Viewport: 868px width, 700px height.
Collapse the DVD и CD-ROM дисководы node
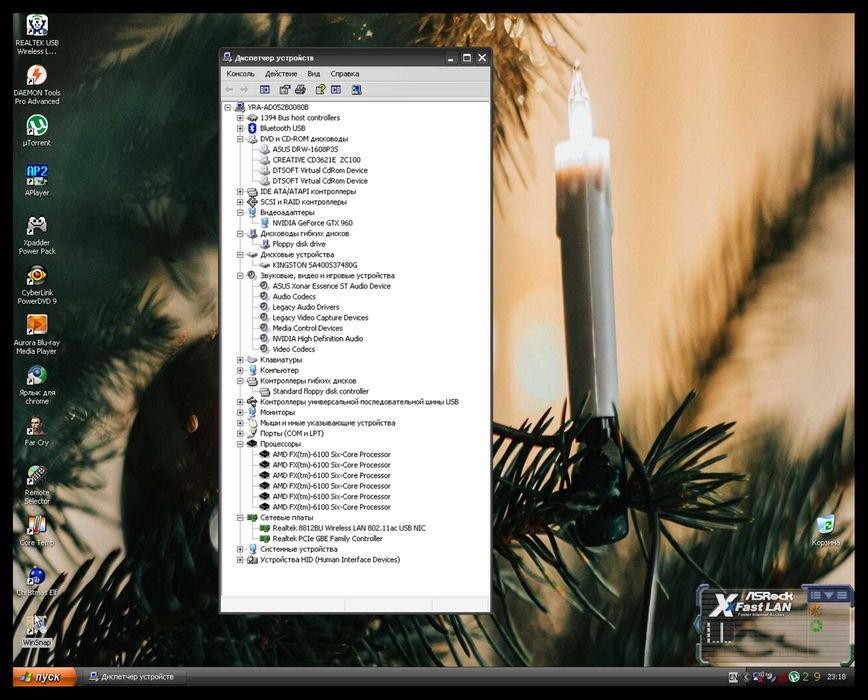tap(240, 139)
